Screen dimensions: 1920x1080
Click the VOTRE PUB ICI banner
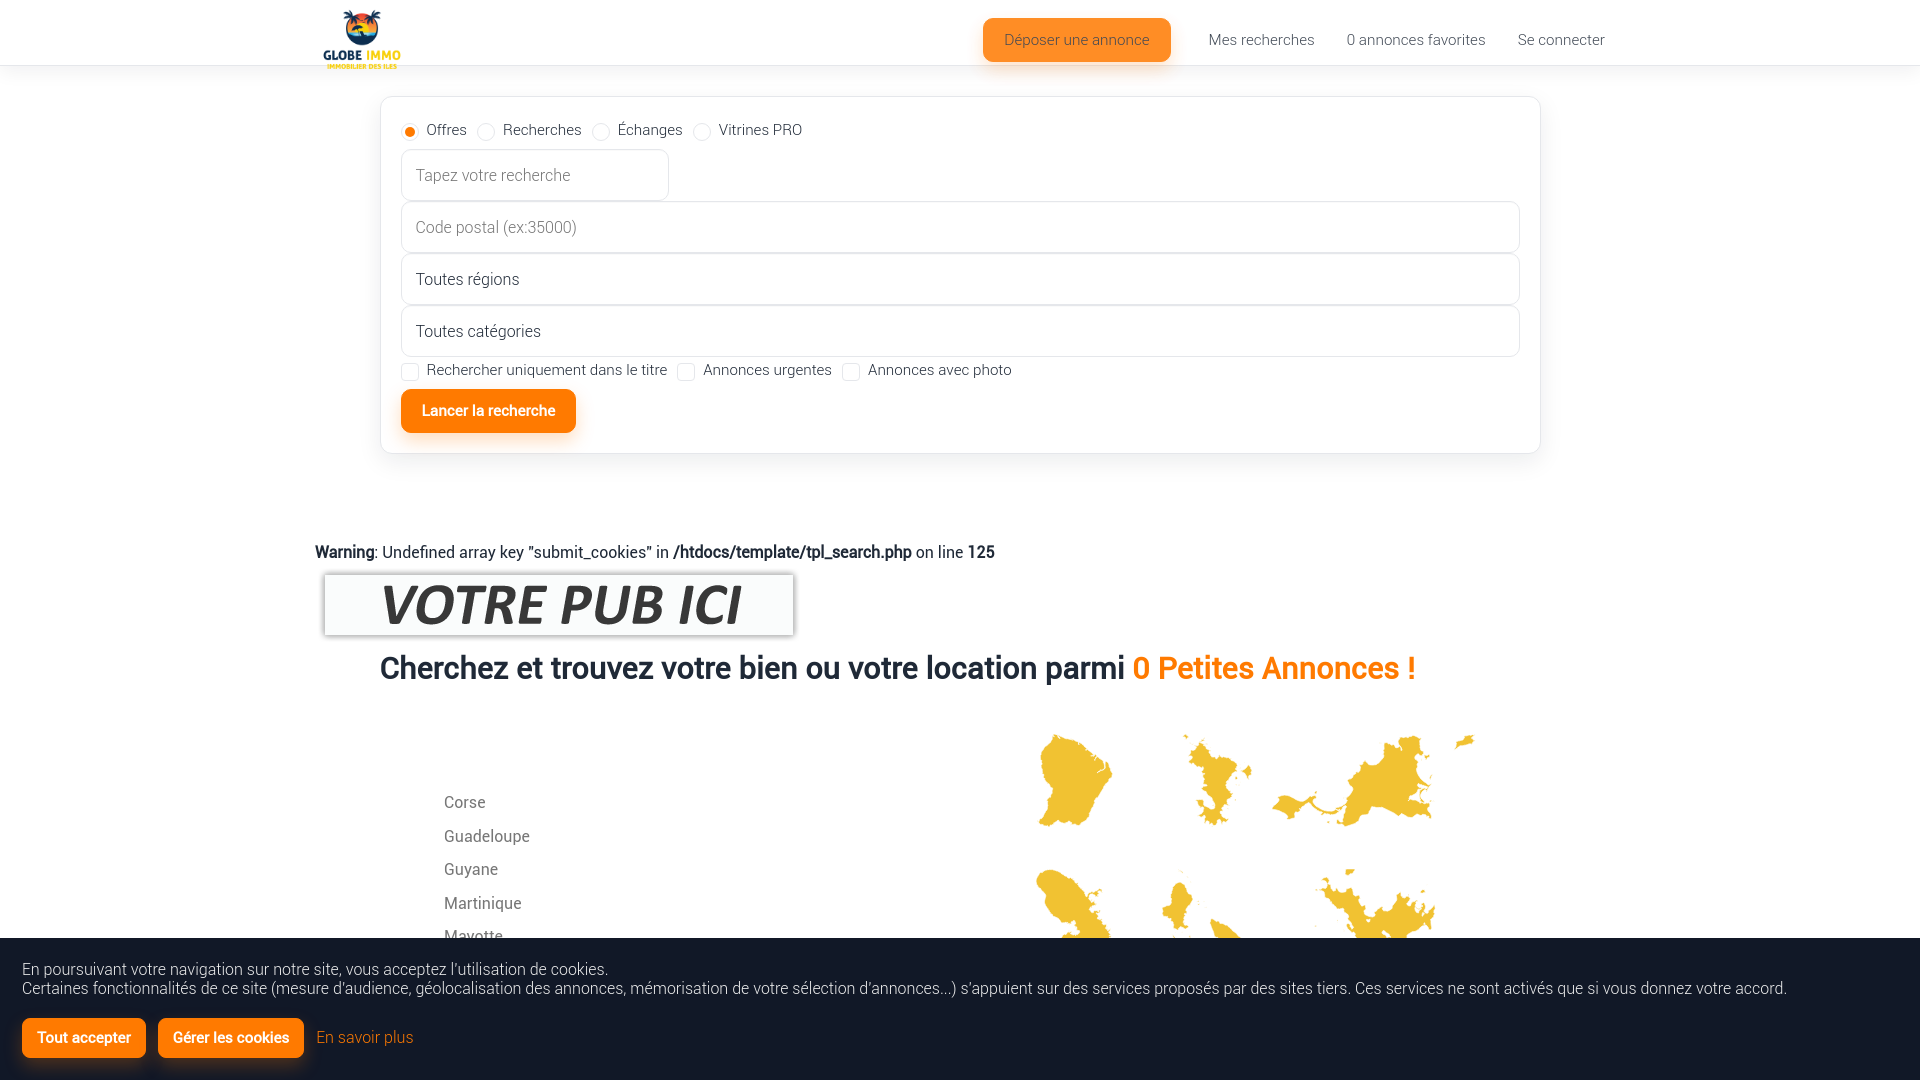click(558, 604)
